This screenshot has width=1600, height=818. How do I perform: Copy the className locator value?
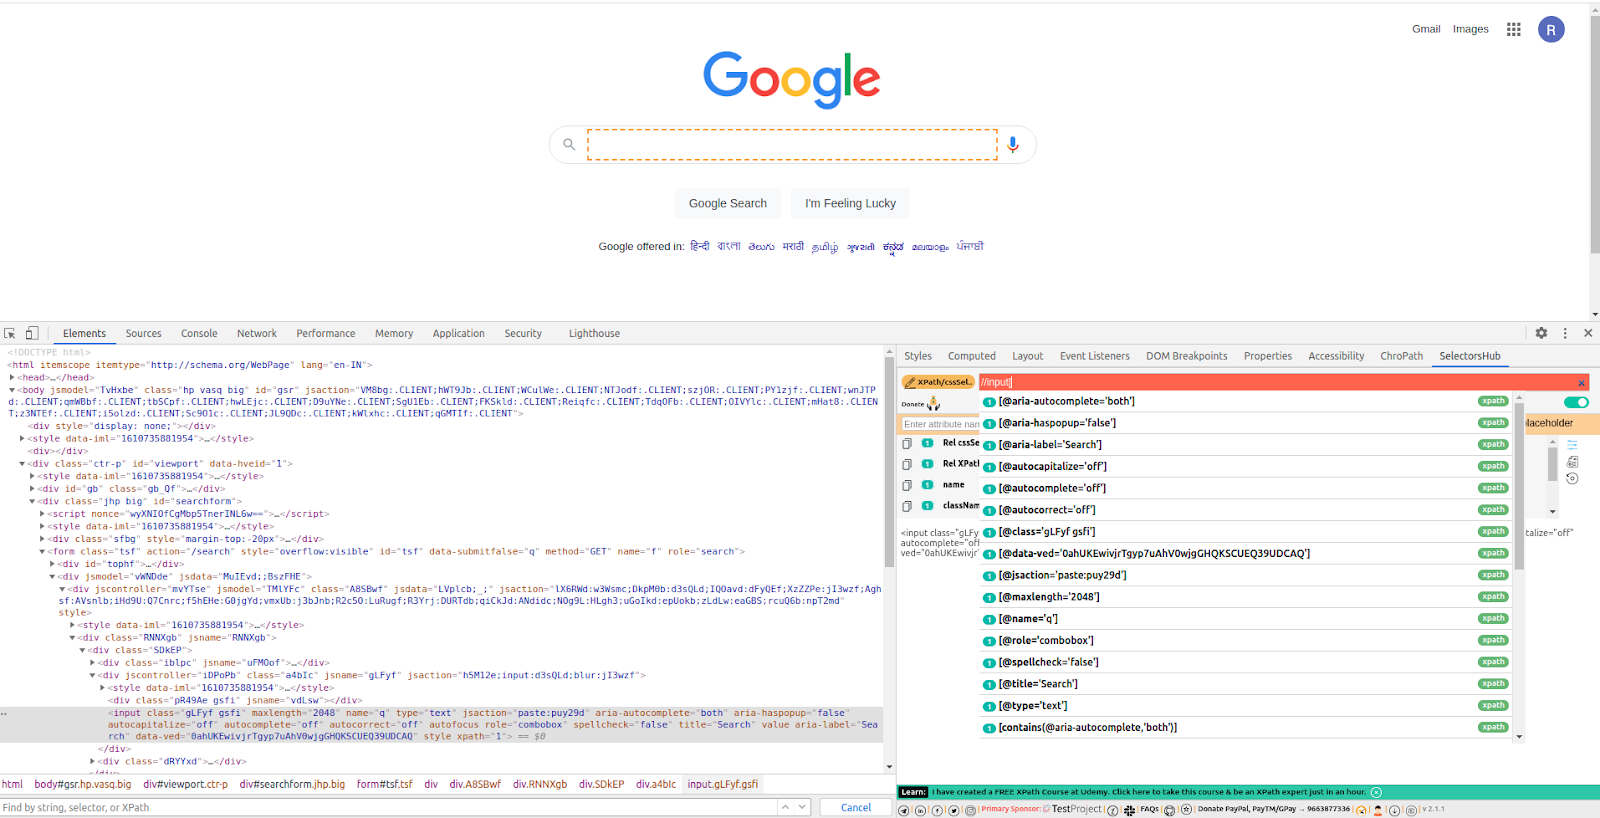pyautogui.click(x=907, y=506)
